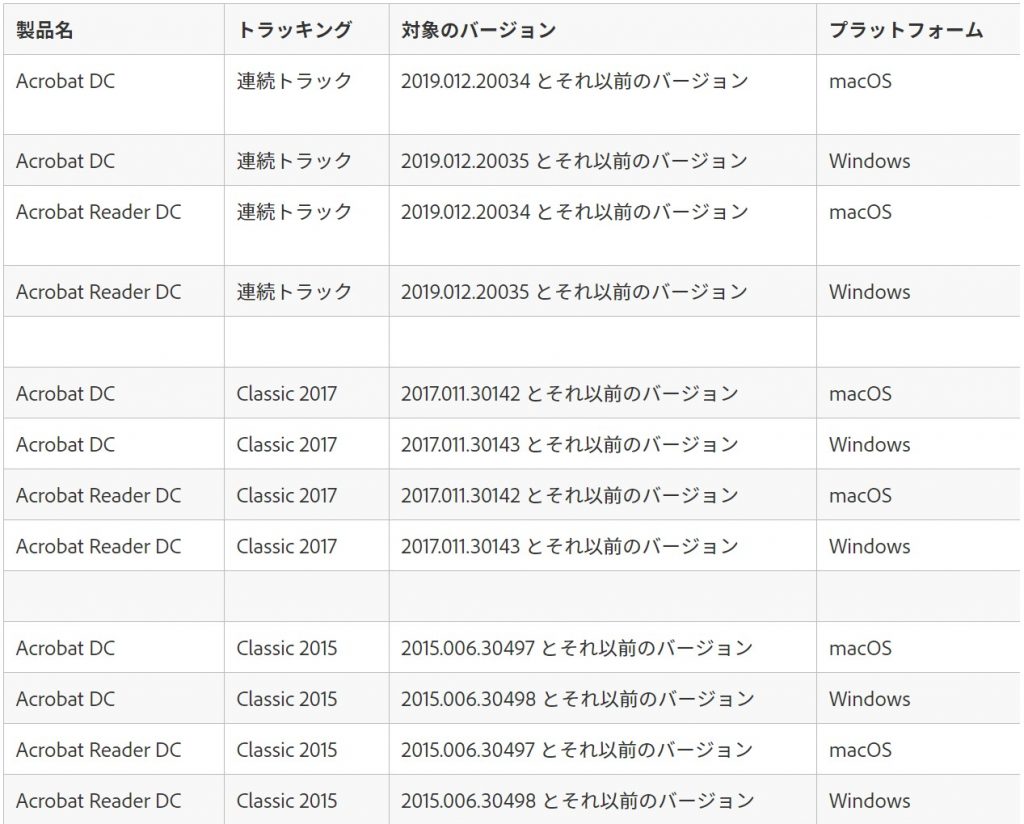Click Windows in the Acrobat Reader DC Classic 2015 row
This screenshot has height=824, width=1024.
click(869, 800)
